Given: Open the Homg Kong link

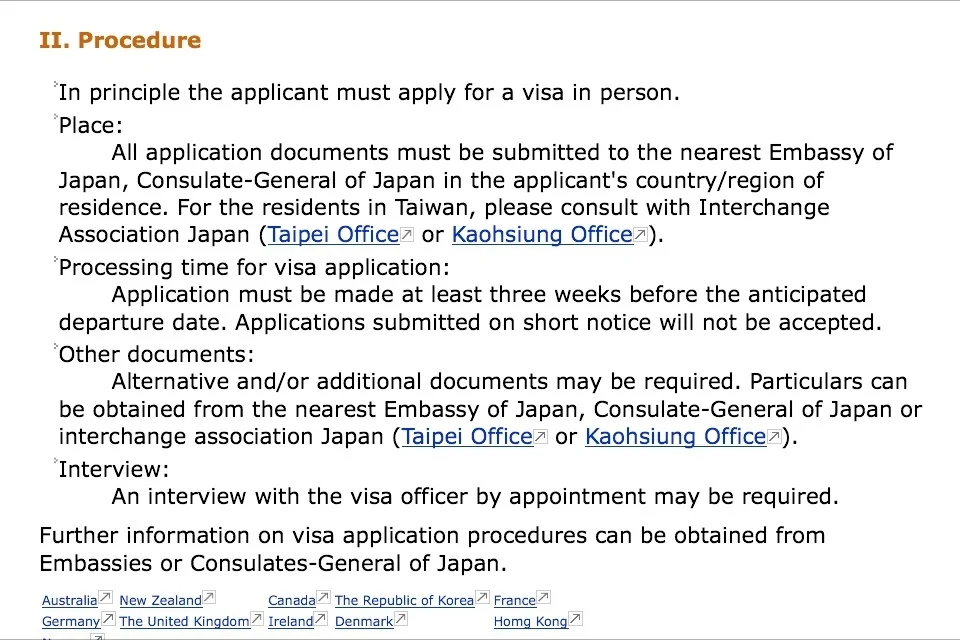Looking at the screenshot, I should [x=531, y=621].
